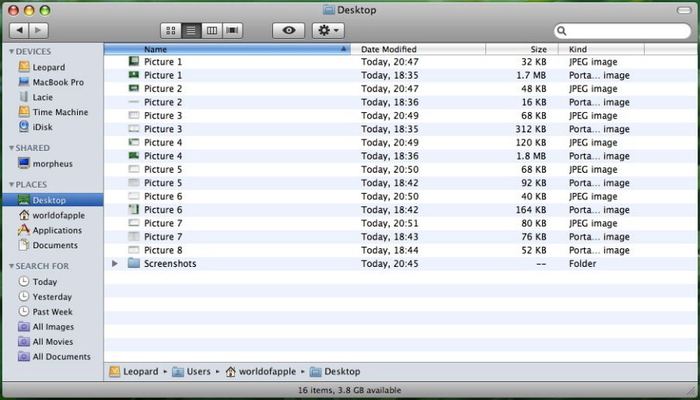Select Picture 5 modified 20:50
The image size is (700, 400).
pyautogui.click(x=400, y=170)
